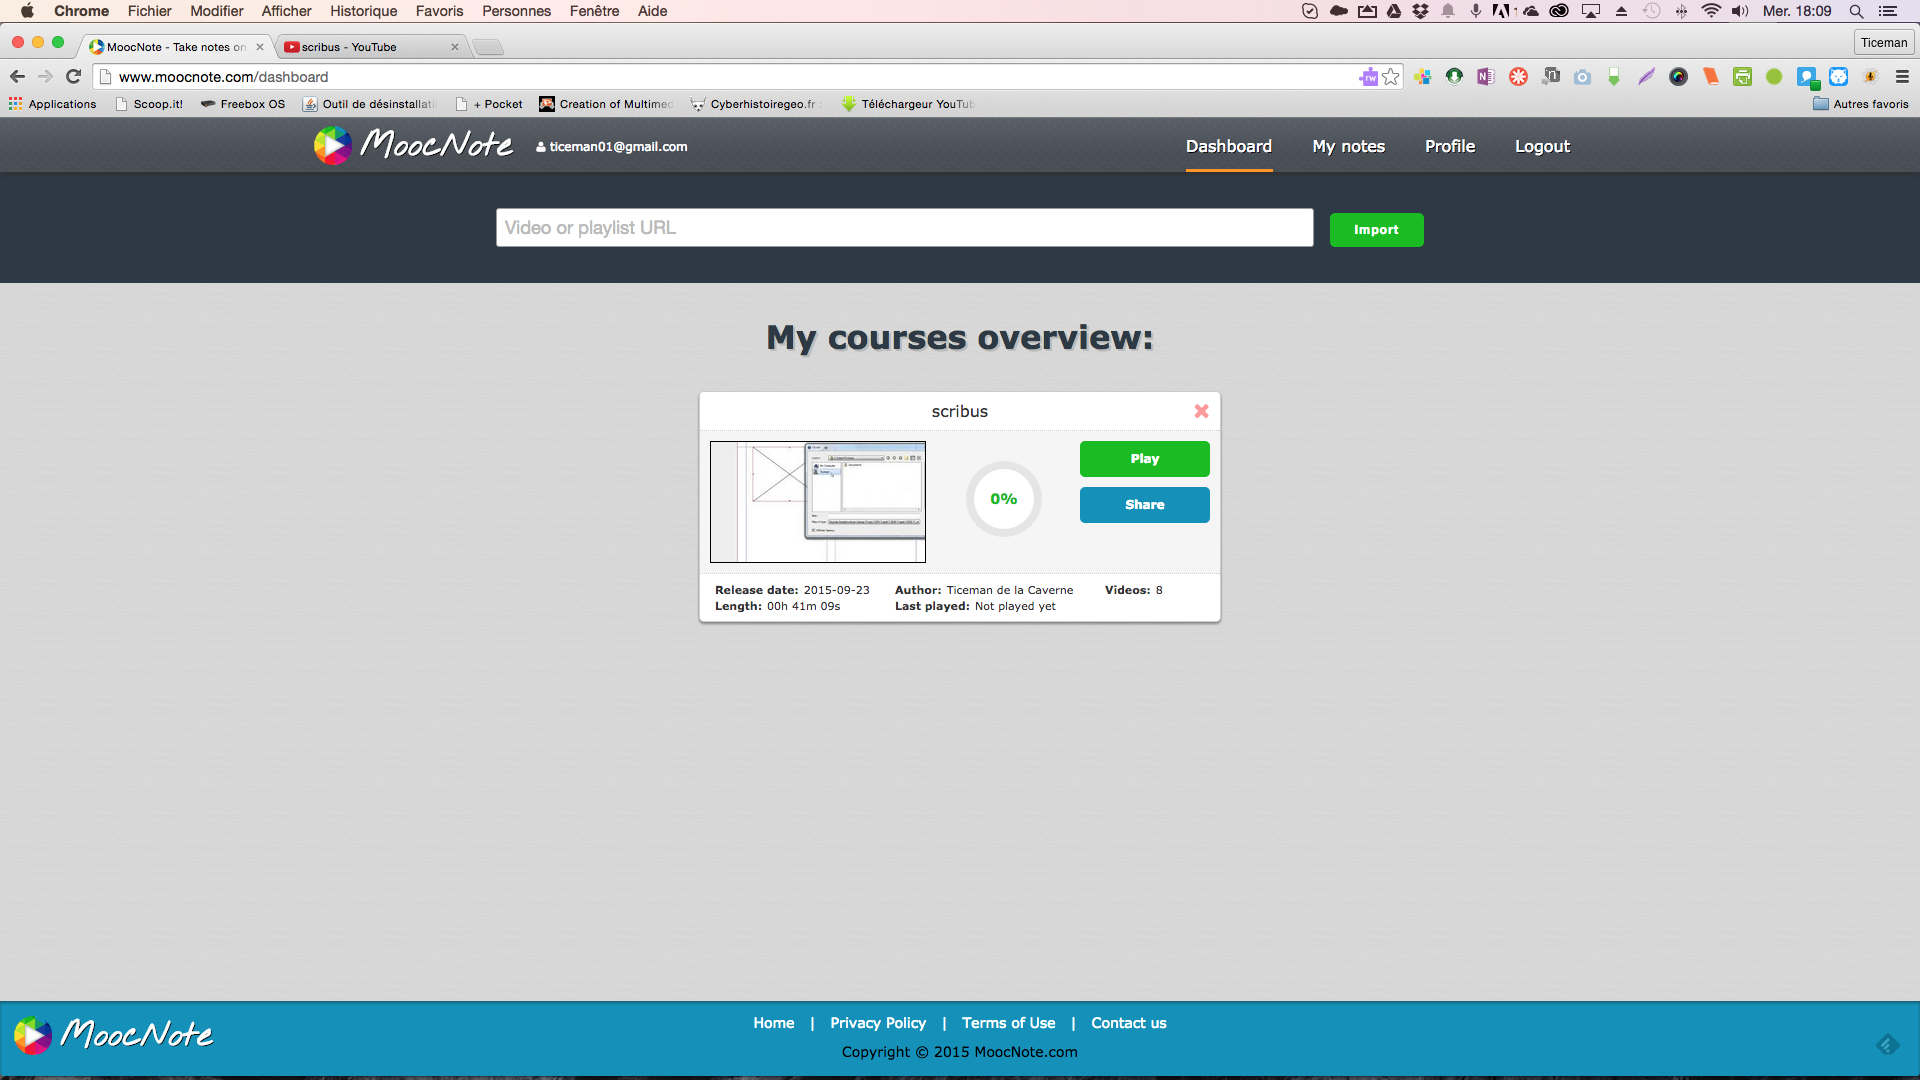Open the Cyberhistoiregeo.fr bookmark
Viewport: 1920px width, 1080px height.
[x=754, y=104]
